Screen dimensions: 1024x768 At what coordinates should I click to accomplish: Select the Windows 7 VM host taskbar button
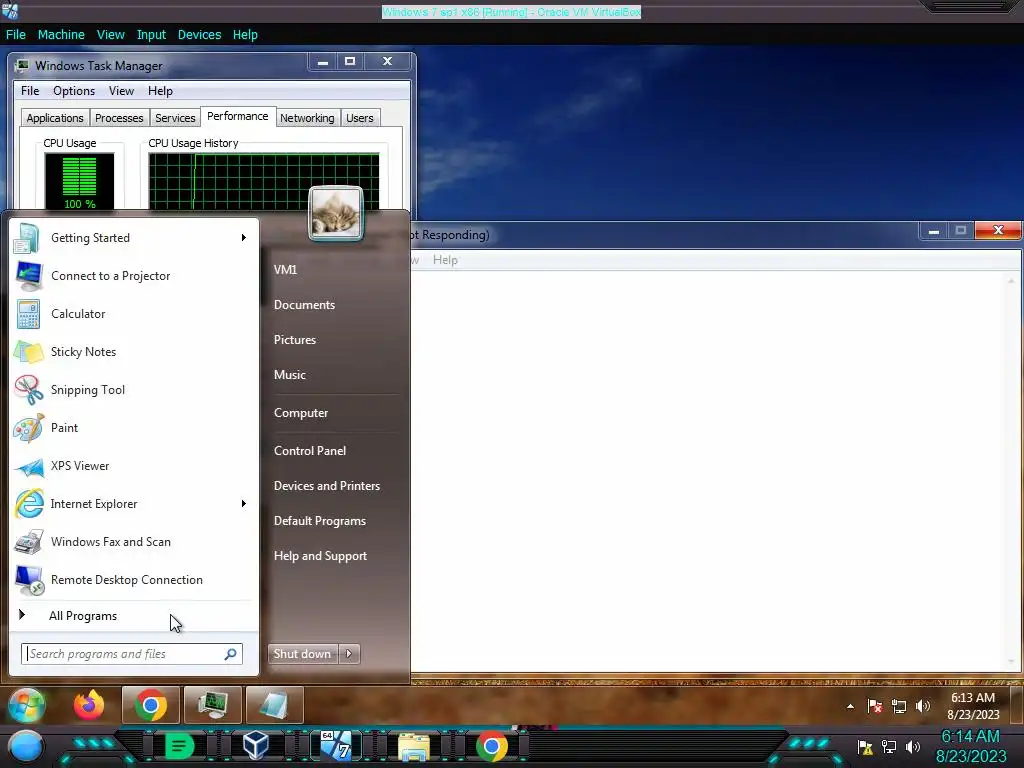coord(336,746)
